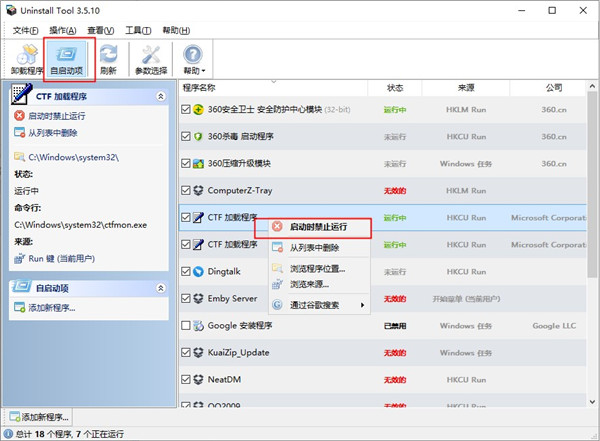Screen dimensions: 600x441
Task: Sort list by 状态 column header
Action: click(394, 87)
